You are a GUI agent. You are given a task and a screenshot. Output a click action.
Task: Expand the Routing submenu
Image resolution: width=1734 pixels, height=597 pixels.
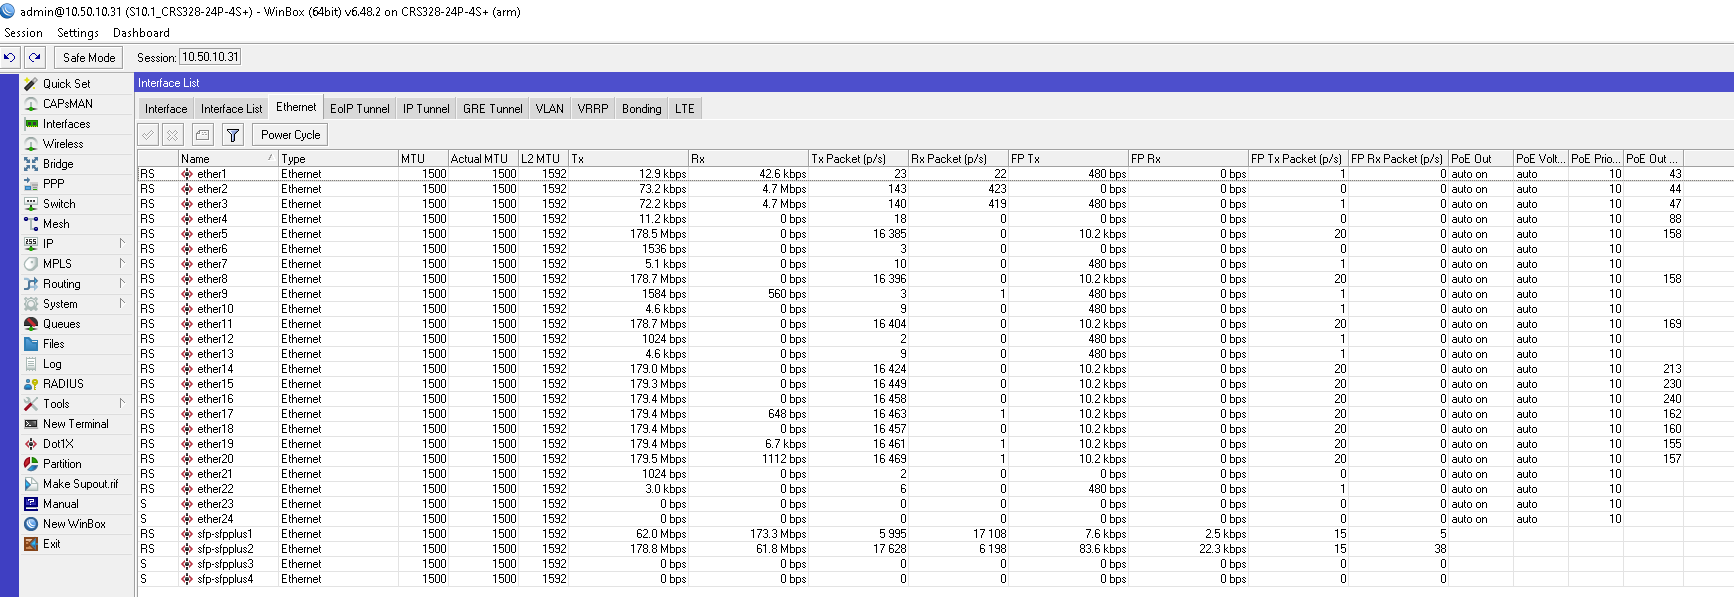[123, 284]
